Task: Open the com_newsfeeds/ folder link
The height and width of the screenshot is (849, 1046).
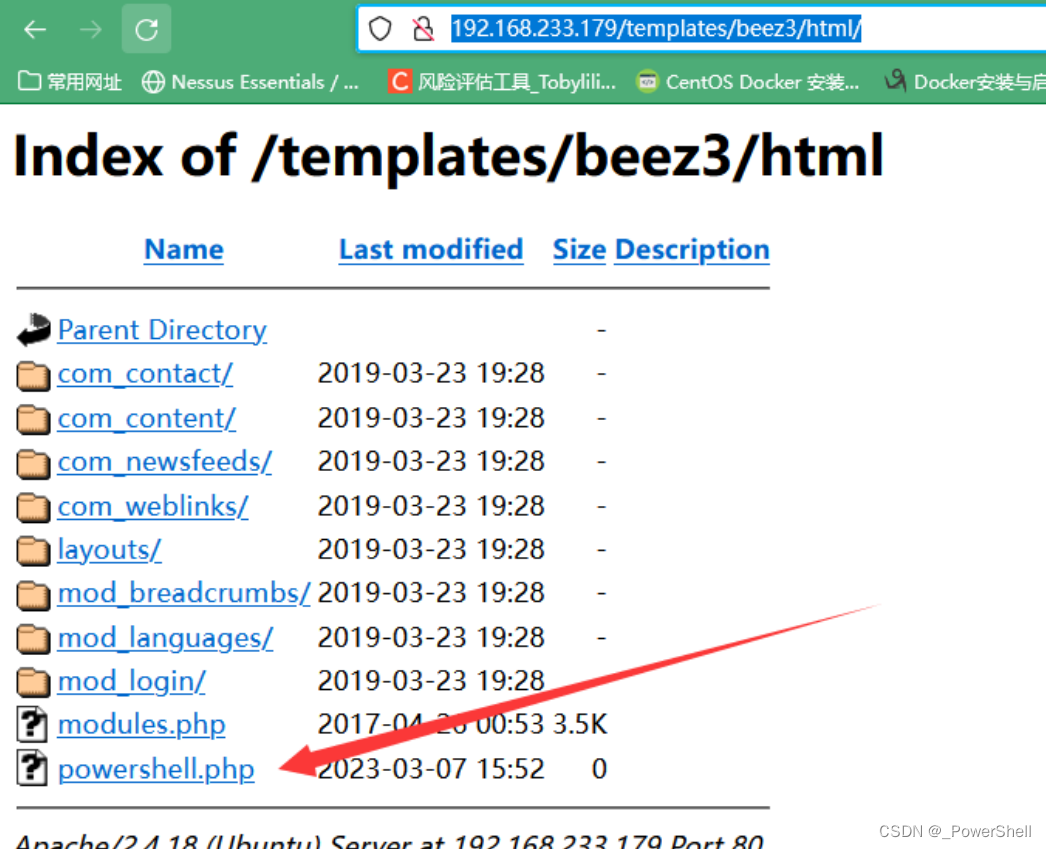Action: tap(165, 462)
